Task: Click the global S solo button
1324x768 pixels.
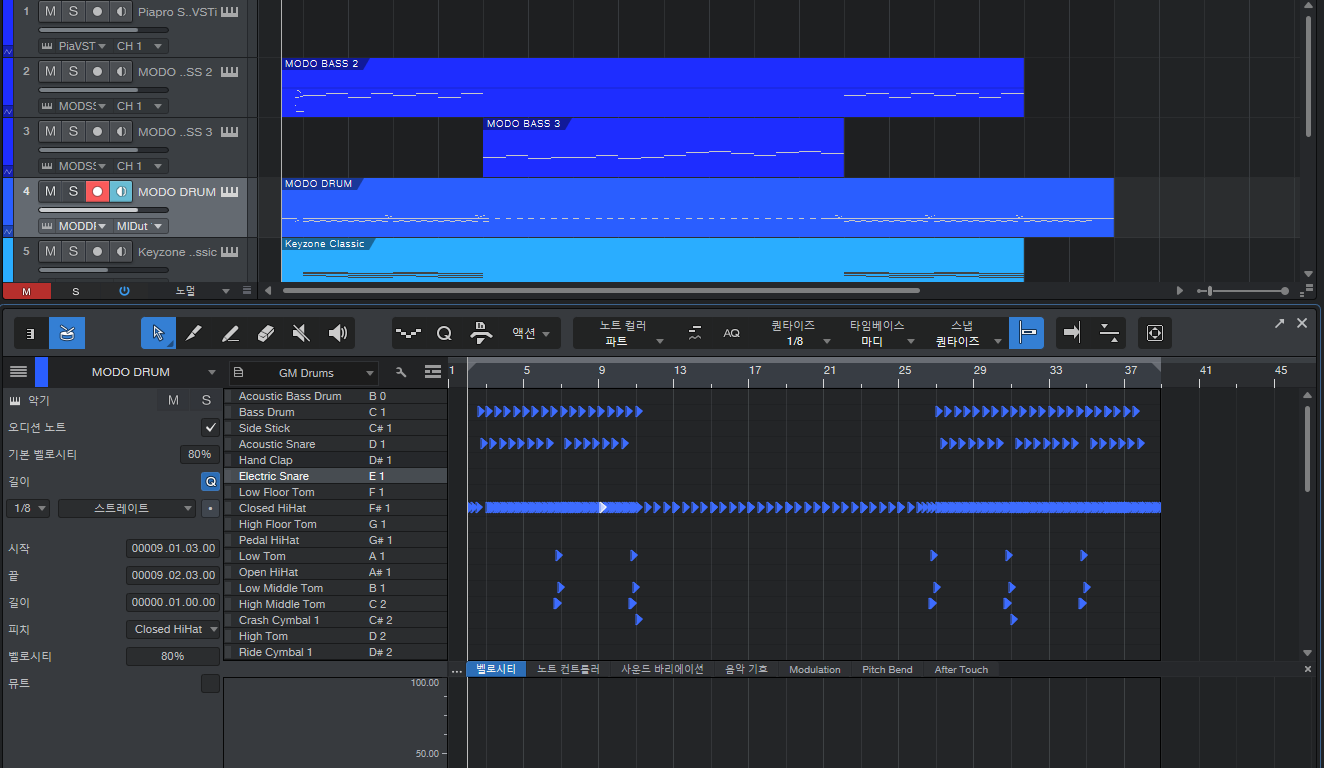Action: pyautogui.click(x=75, y=291)
